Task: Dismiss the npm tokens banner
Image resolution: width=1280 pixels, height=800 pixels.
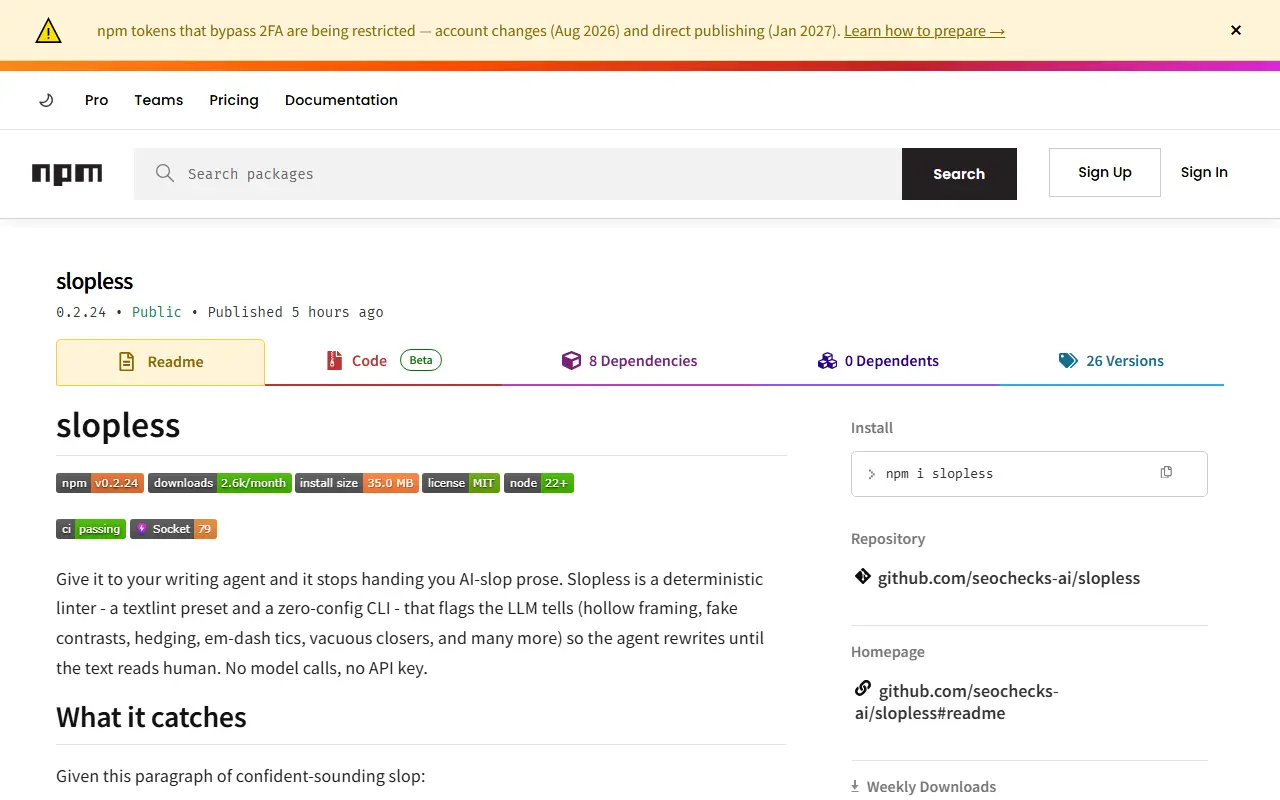Action: [x=1236, y=30]
